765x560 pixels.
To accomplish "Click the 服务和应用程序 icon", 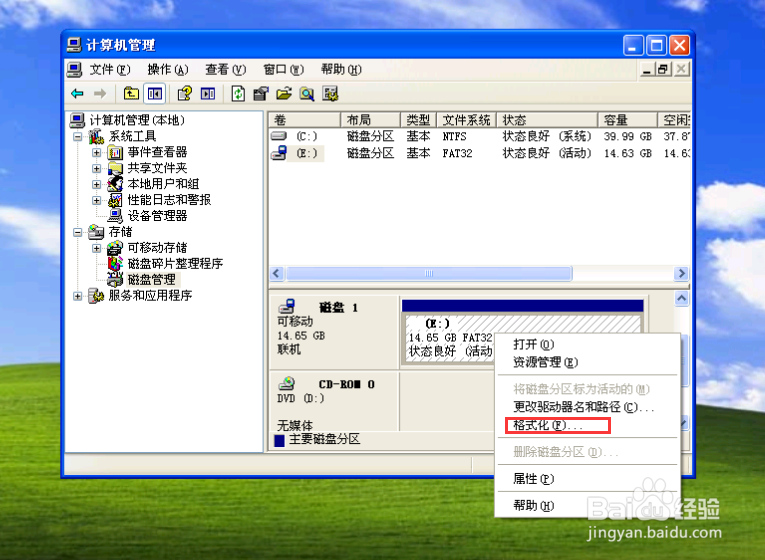I will pos(96,296).
